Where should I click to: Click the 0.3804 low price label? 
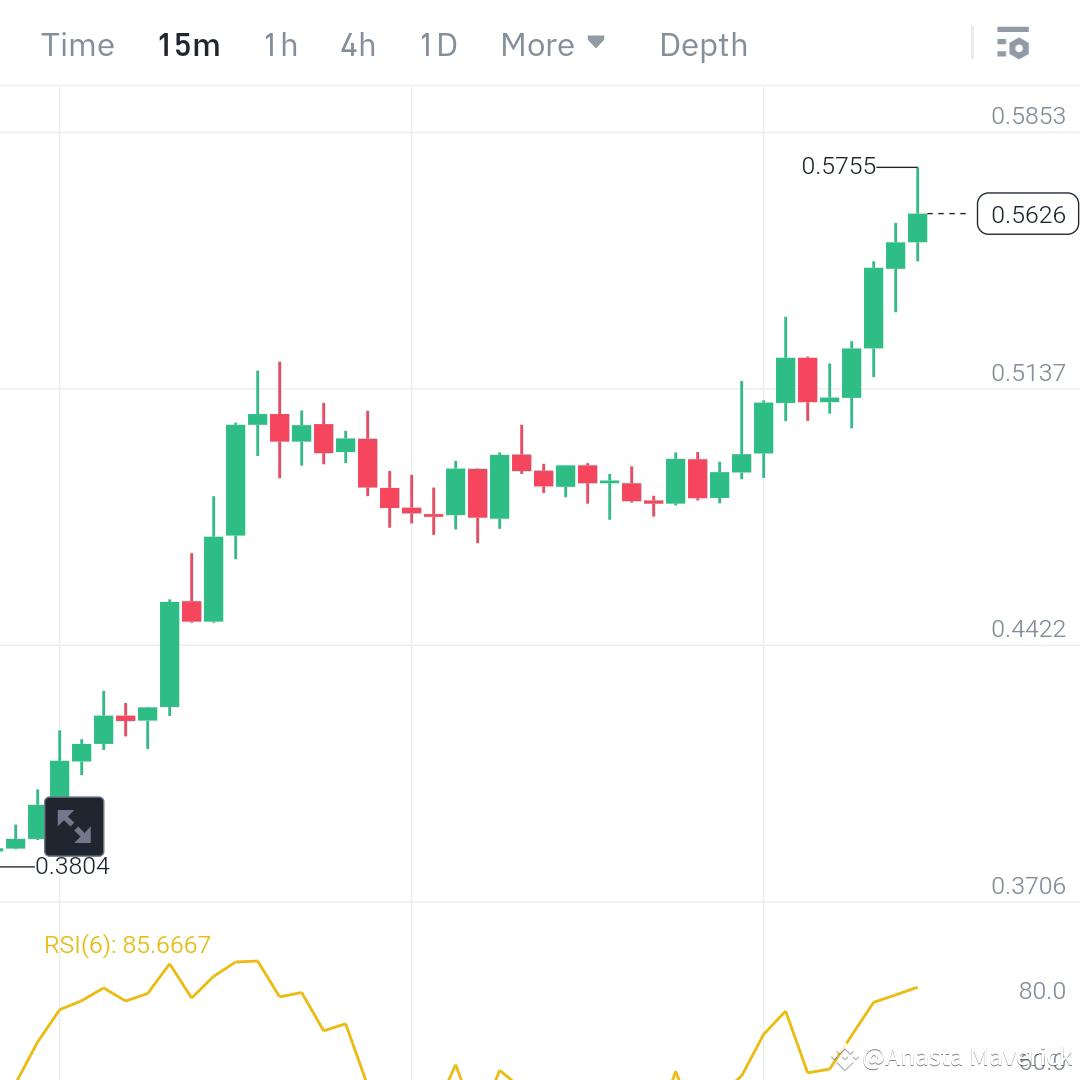point(73,866)
